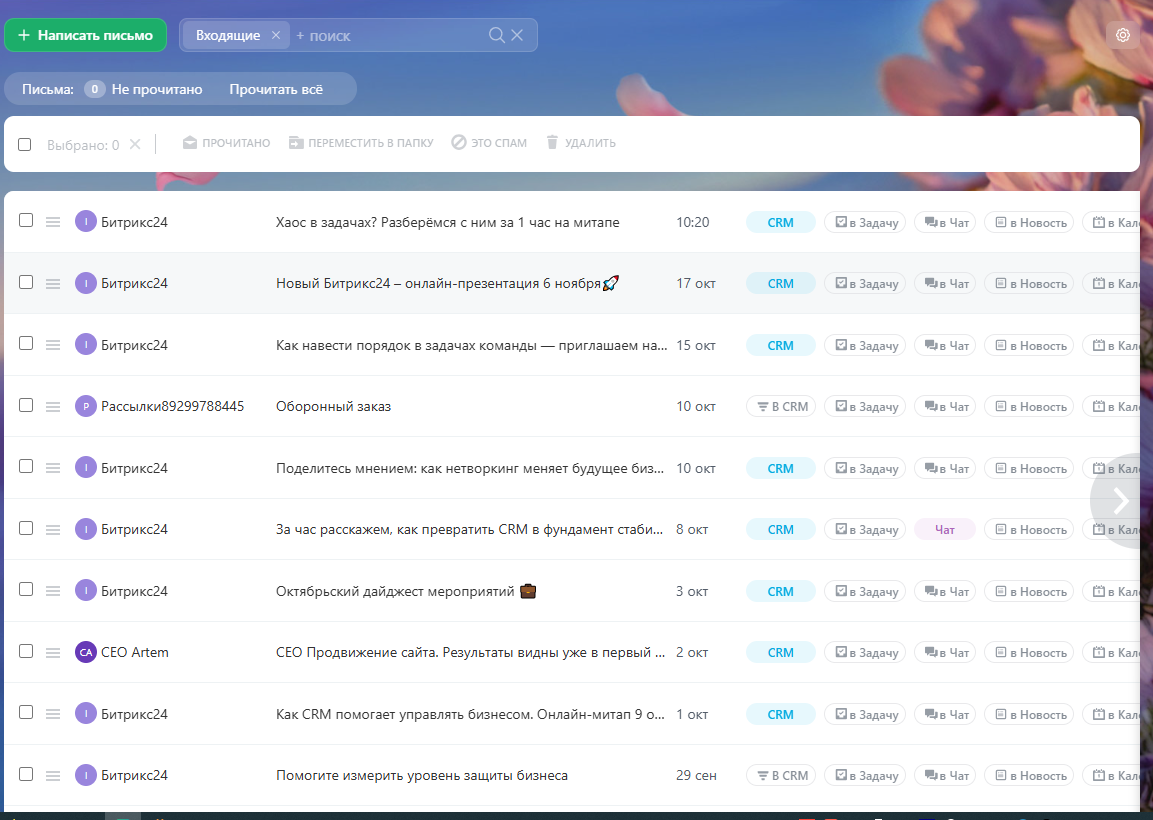Click Написать письмо to compose
1153x820 pixels.
pos(85,35)
